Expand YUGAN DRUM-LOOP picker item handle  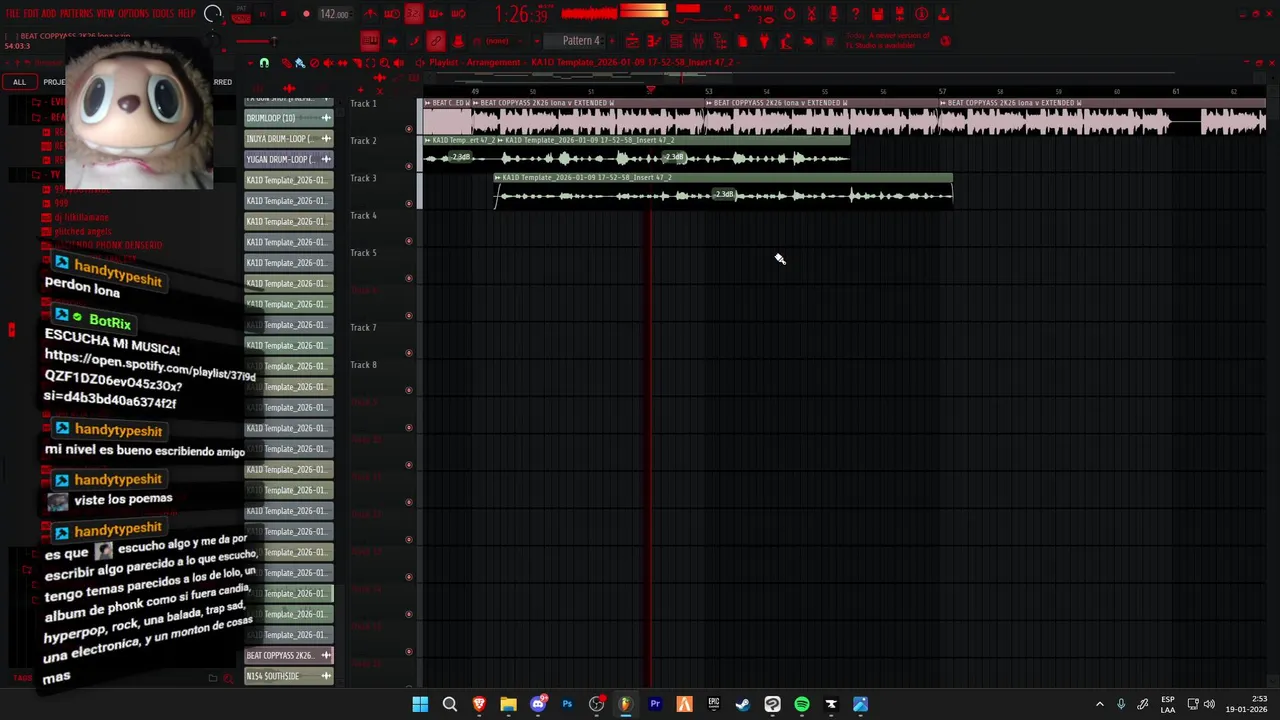tap(326, 159)
